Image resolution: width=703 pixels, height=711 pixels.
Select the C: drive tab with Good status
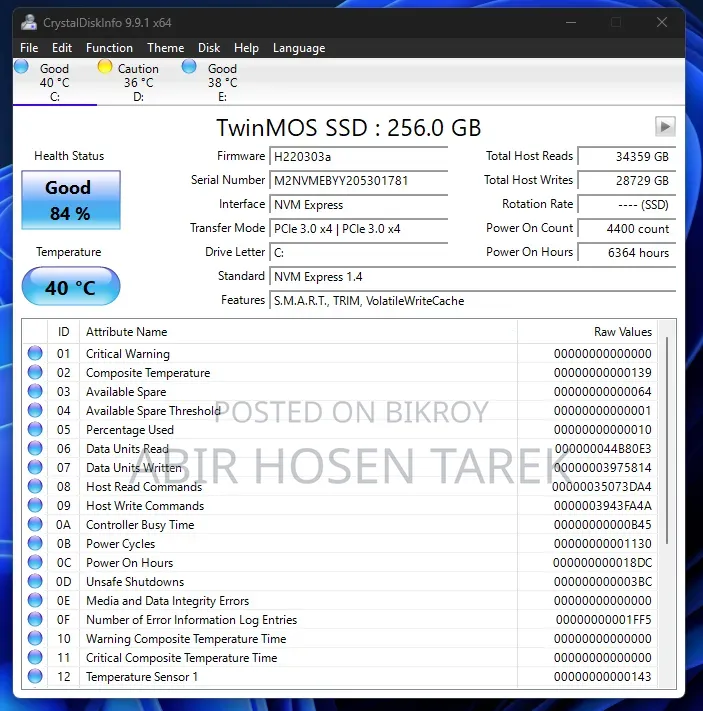coord(54,82)
